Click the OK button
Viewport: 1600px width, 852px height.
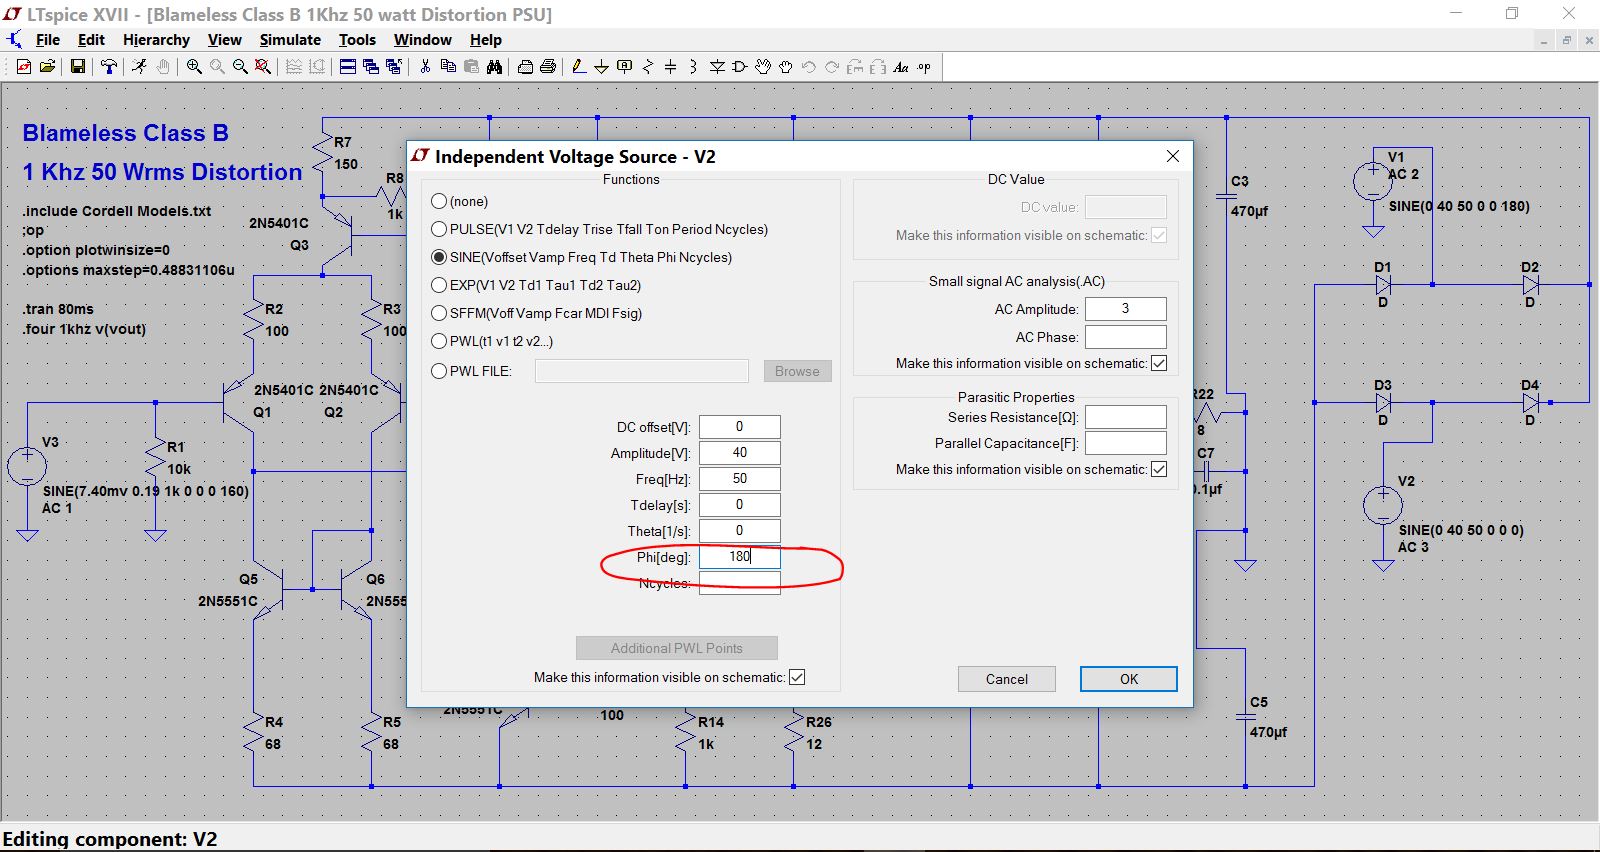[x=1129, y=679]
